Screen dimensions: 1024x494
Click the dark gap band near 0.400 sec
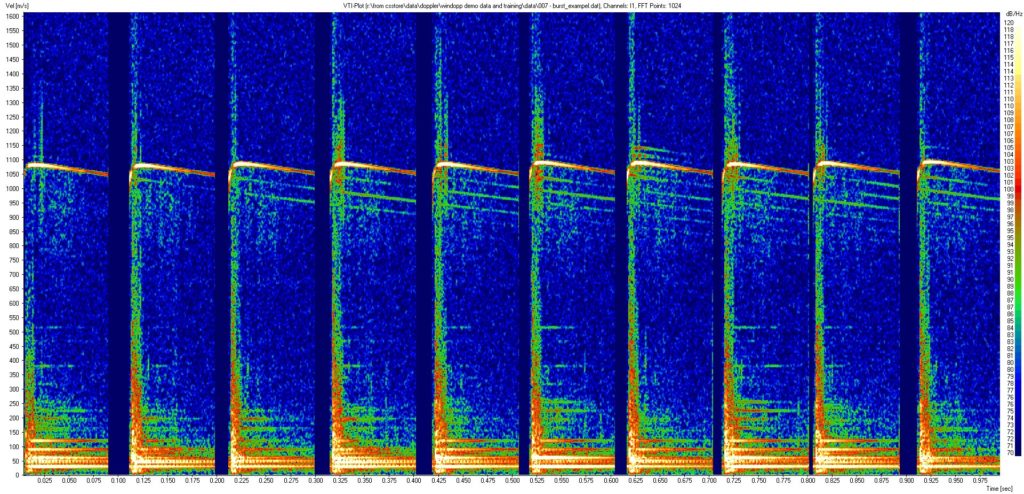click(423, 250)
